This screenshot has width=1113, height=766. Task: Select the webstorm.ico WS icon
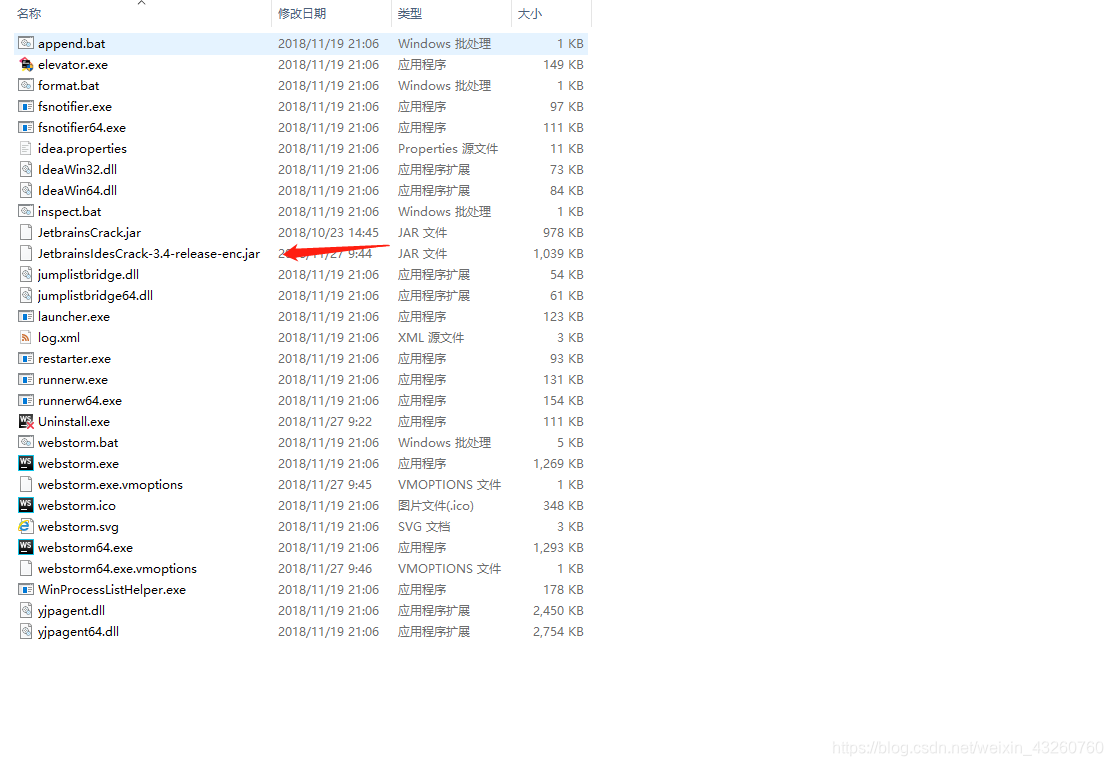click(26, 505)
